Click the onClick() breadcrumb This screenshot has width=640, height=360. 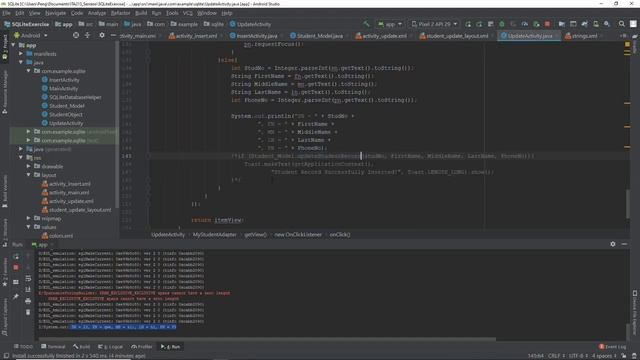(340, 235)
